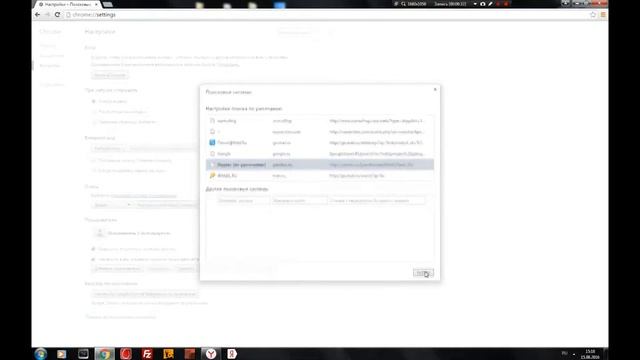Click the red stop recording button

point(506,4)
